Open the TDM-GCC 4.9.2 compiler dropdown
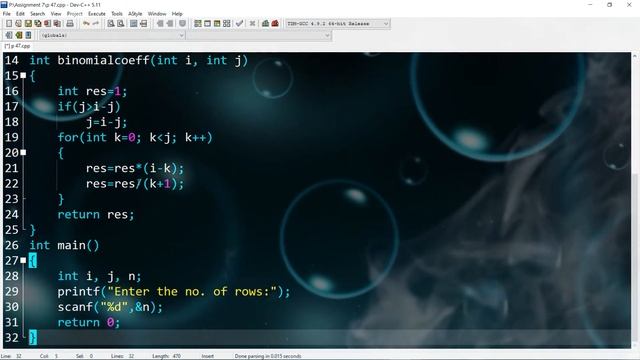 coord(337,24)
